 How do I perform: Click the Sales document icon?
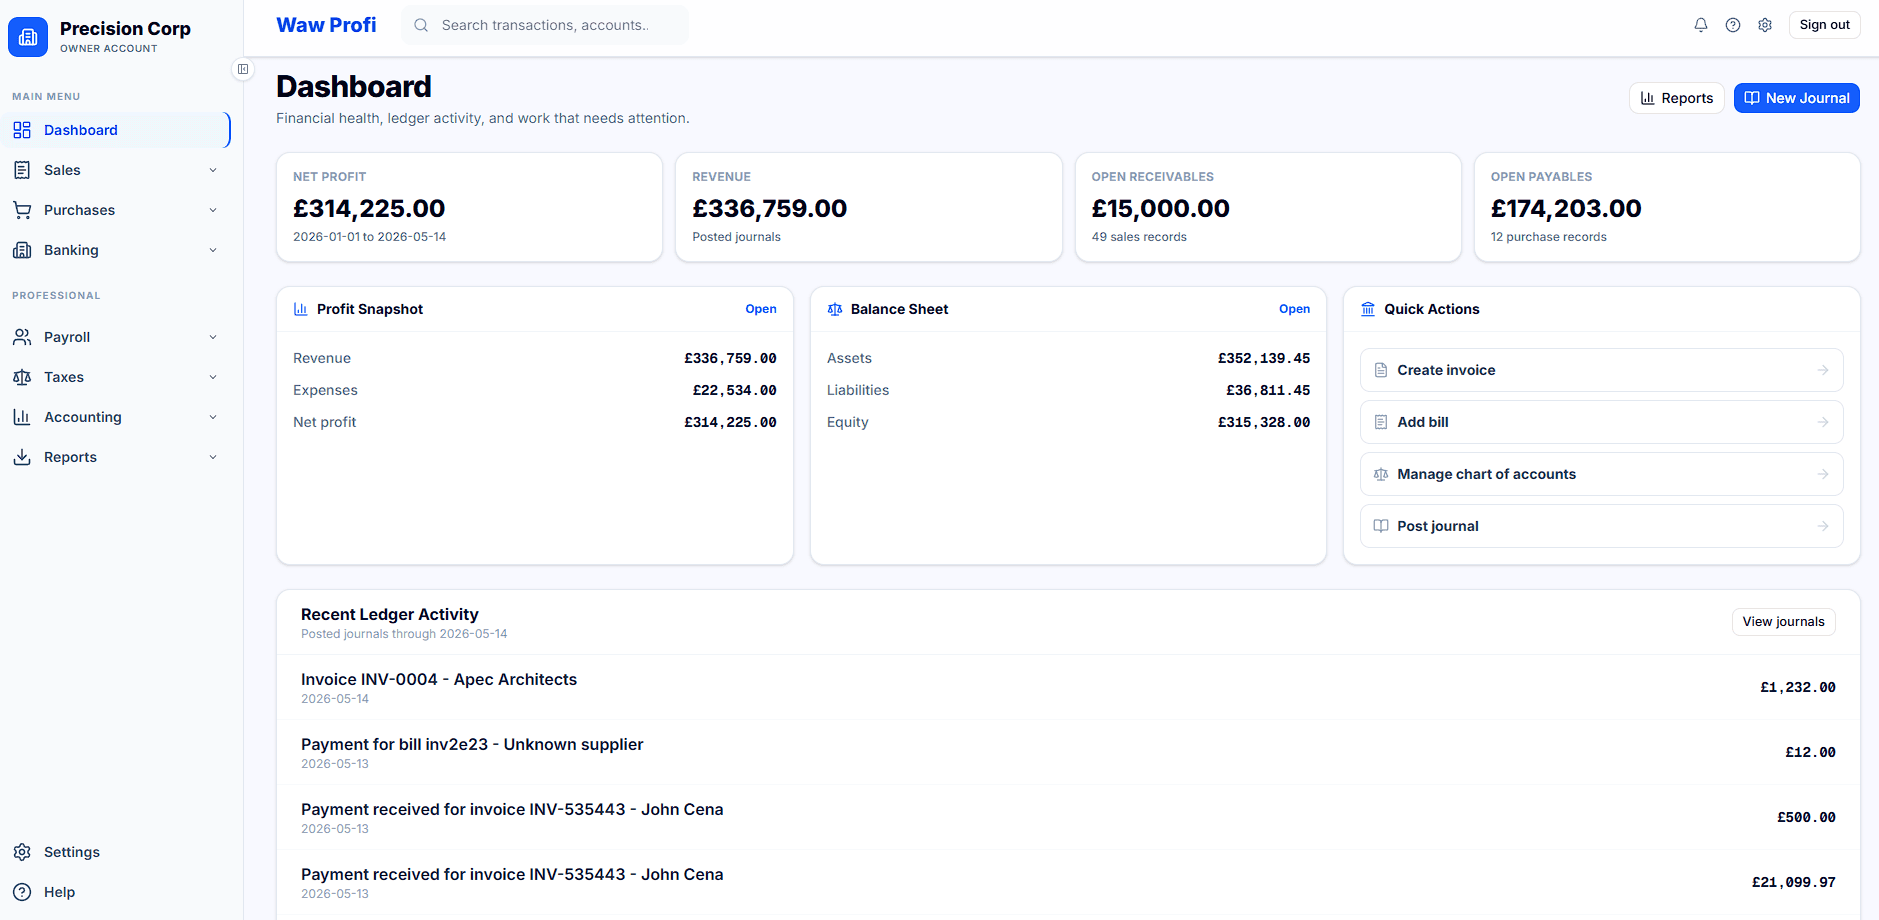(22, 170)
